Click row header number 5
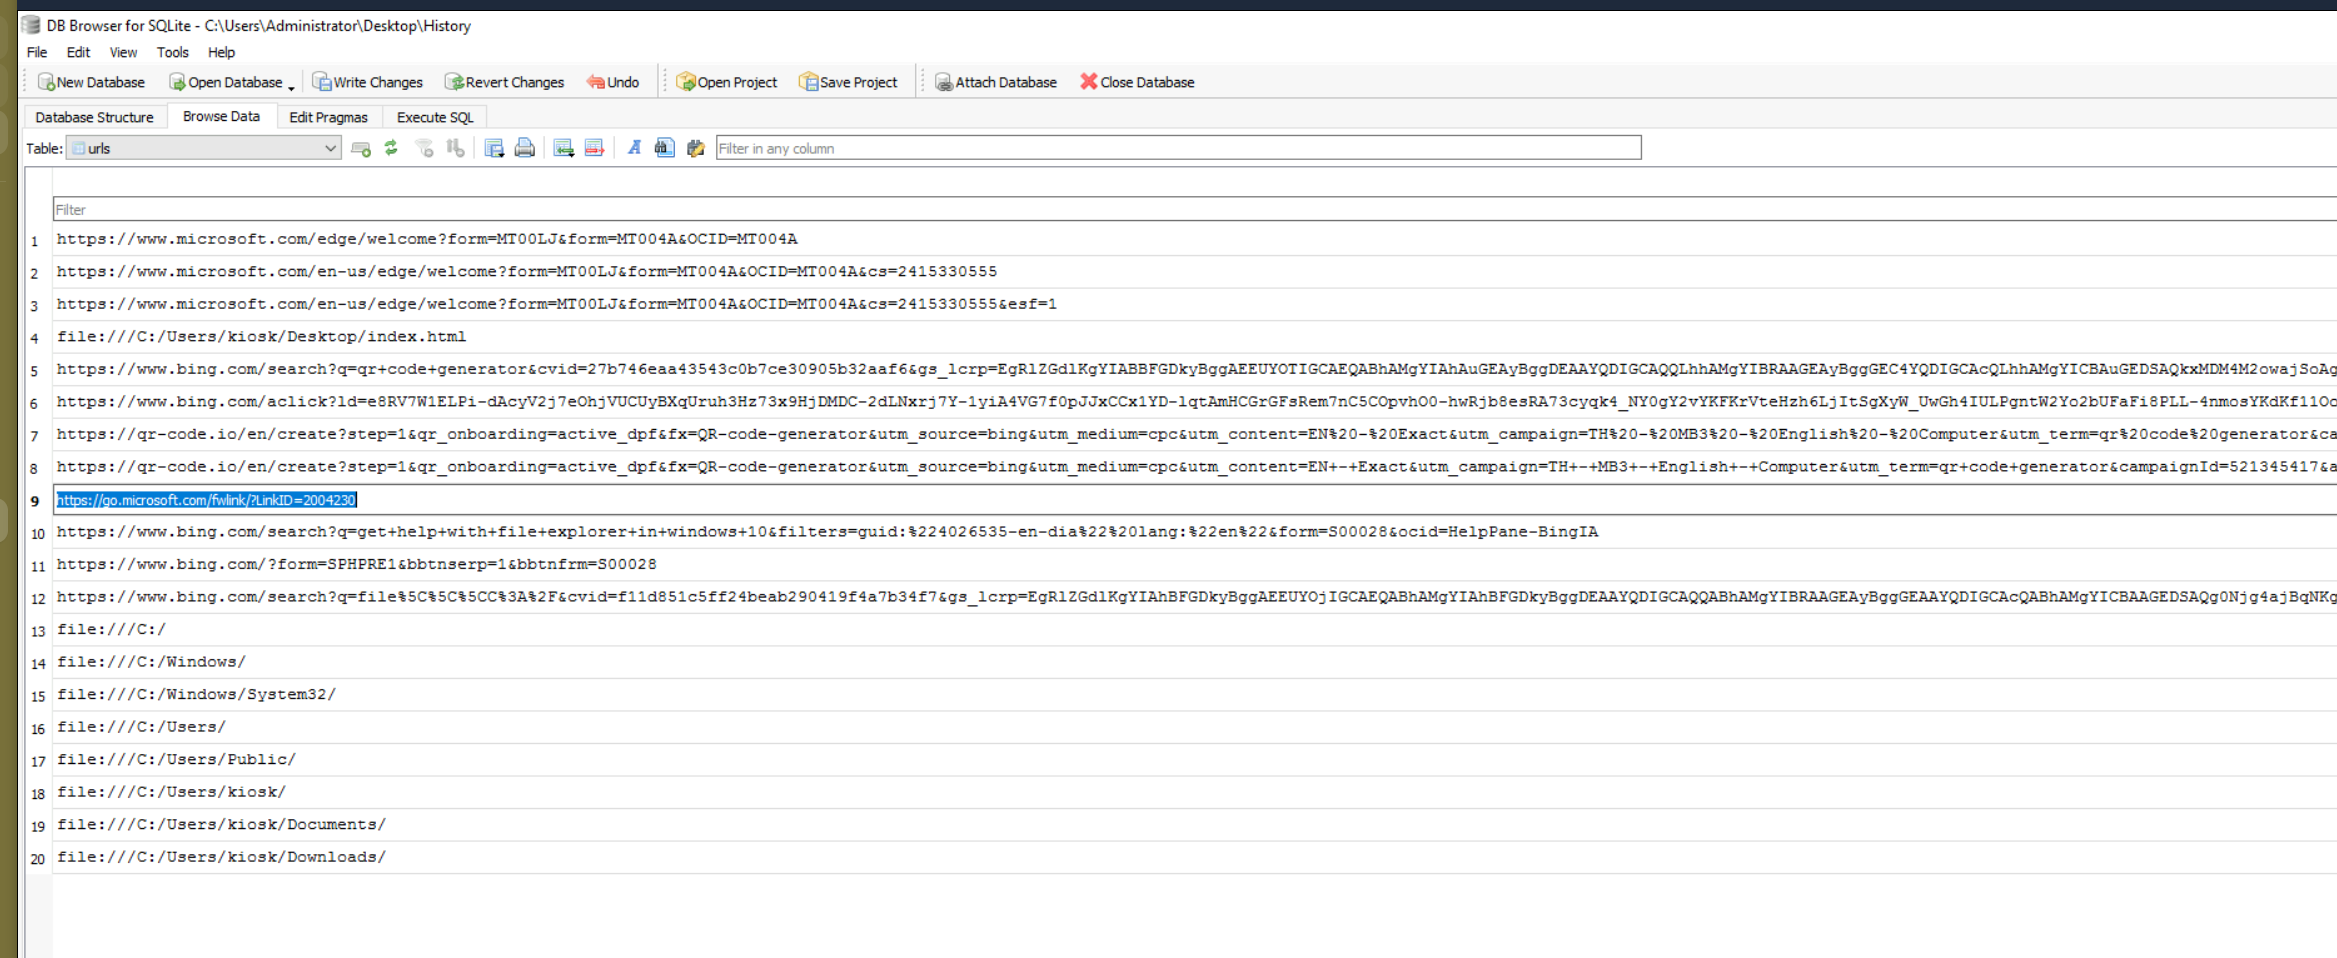This screenshot has height=958, width=2337. 38,371
